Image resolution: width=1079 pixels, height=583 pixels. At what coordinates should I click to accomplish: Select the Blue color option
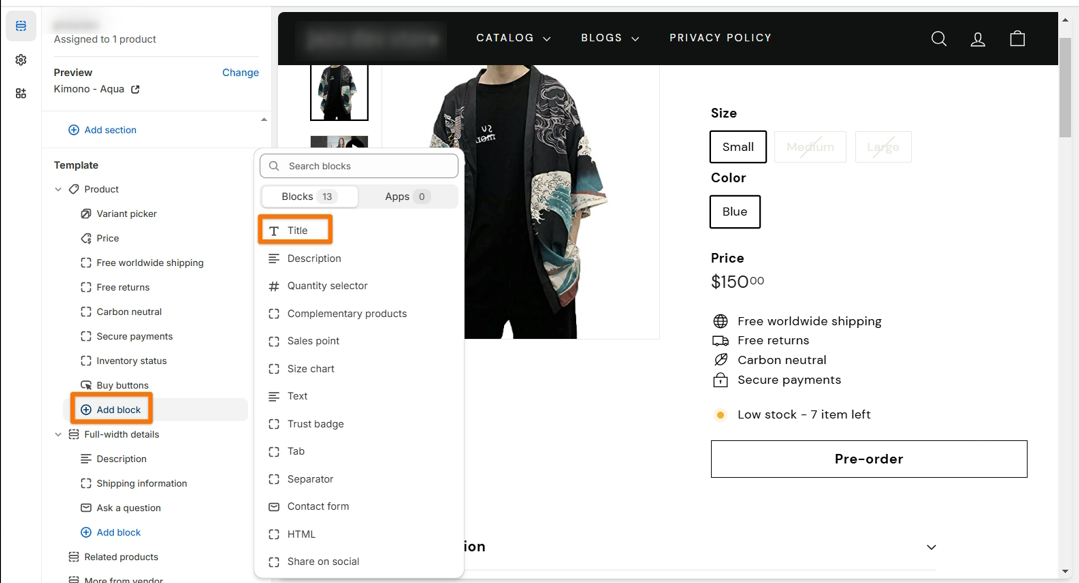click(735, 212)
